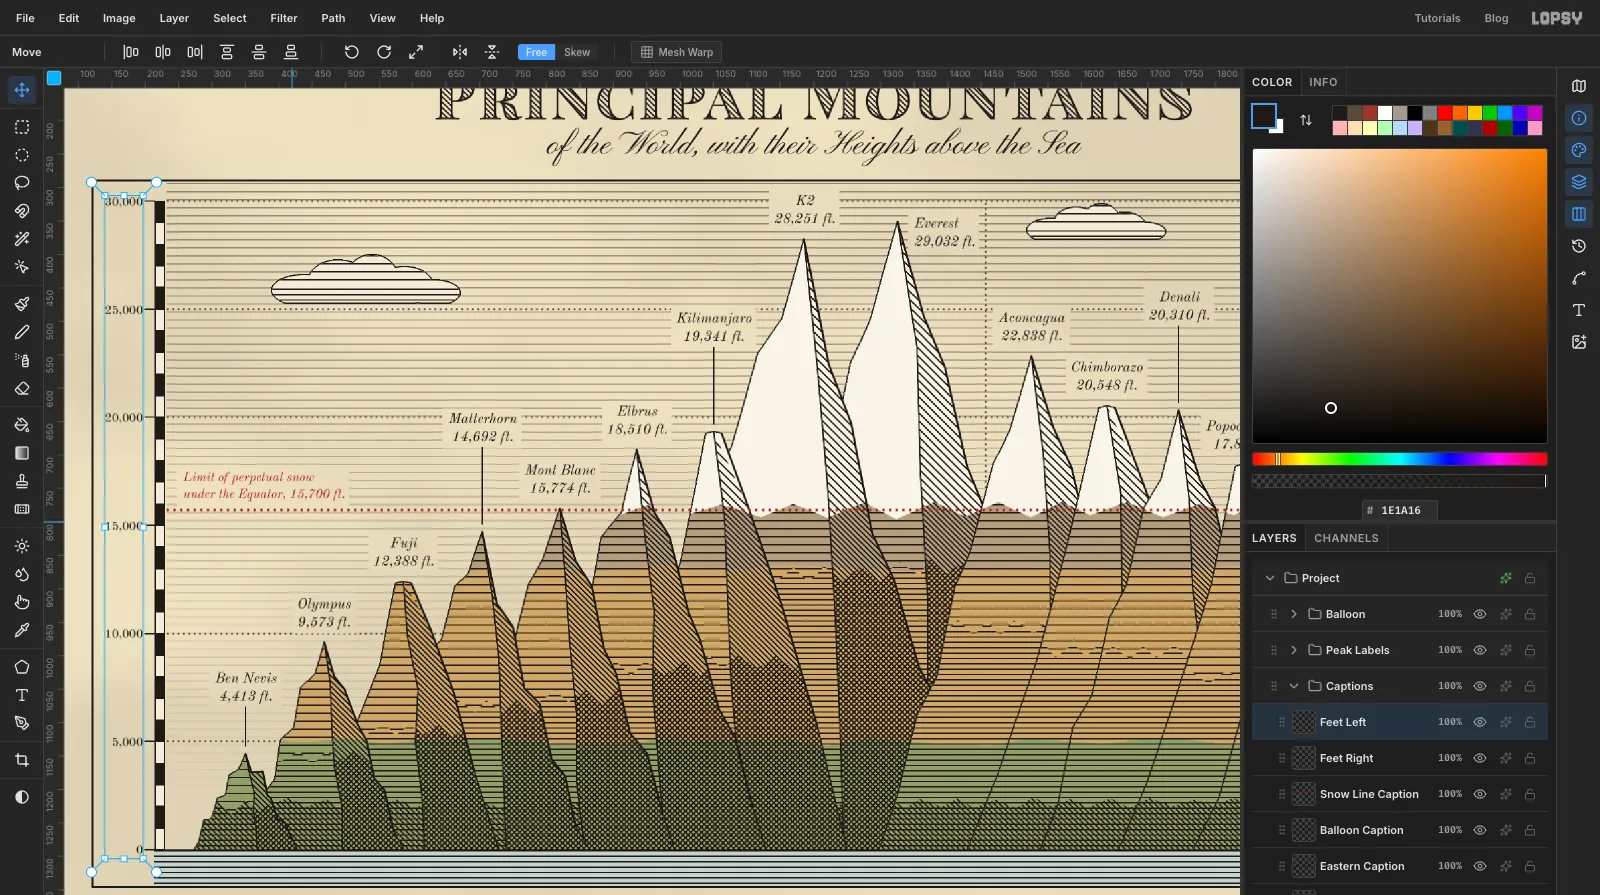Select the Eastern Caption layer

click(x=1400, y=866)
